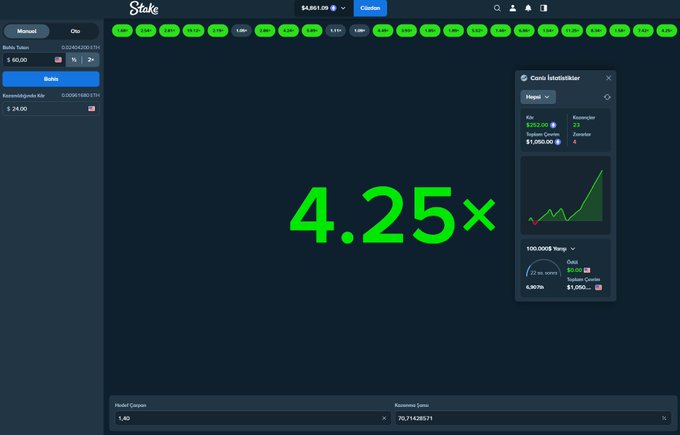The image size is (680, 435).
Task: Click the 4 losses count
Action: pos(575,142)
